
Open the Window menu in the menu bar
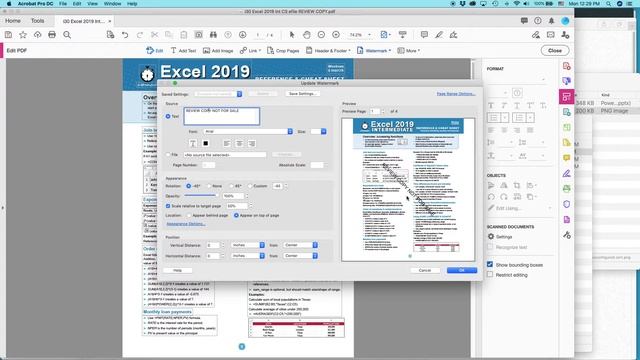(x=112, y=4)
